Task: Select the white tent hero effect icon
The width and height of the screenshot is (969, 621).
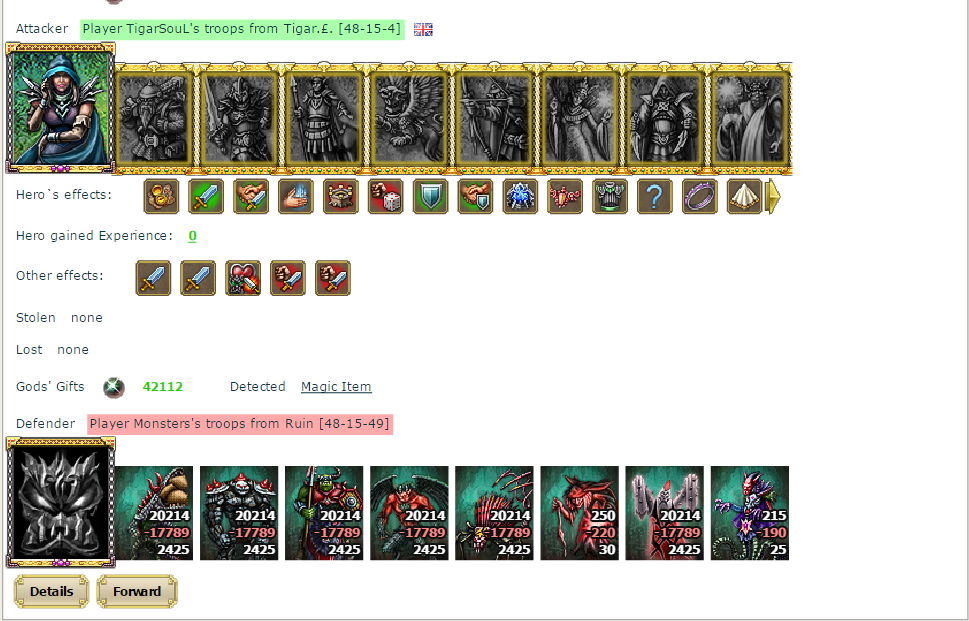Action: pyautogui.click(x=745, y=196)
